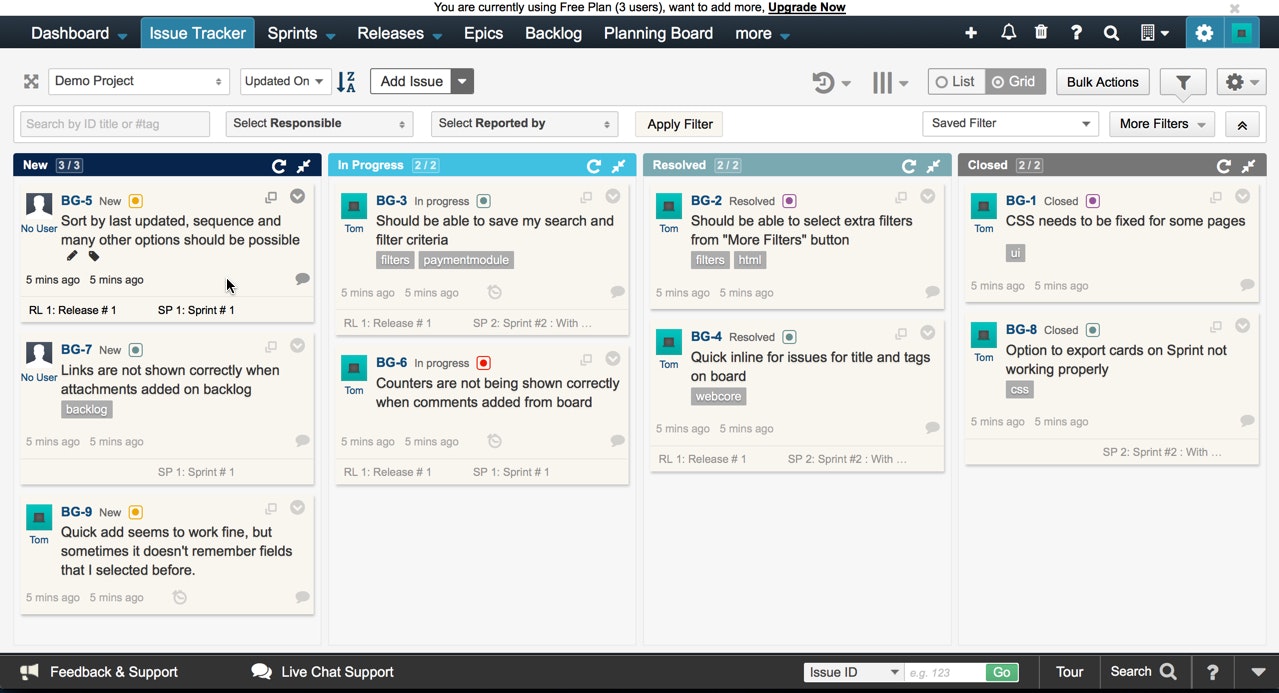Click the Add Issue button

(411, 81)
